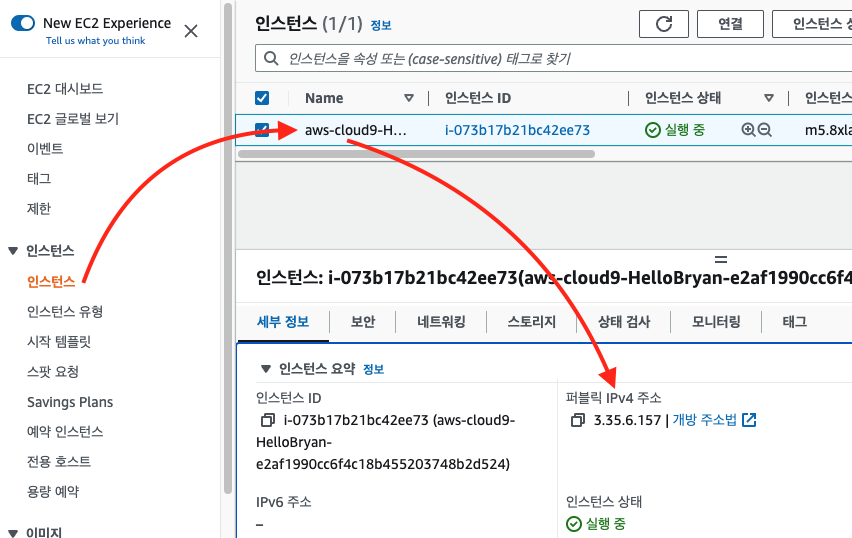The height and width of the screenshot is (538, 852).
Task: Click the search magnifier icon
Action: click(271, 58)
